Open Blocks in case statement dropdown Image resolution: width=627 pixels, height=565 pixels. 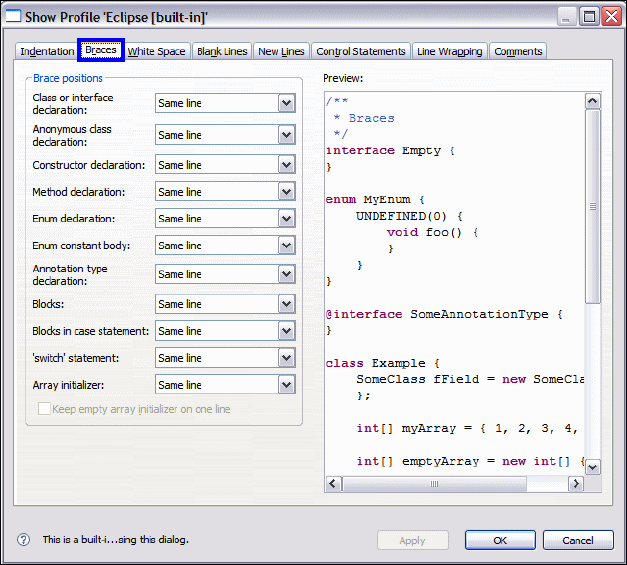(225, 331)
